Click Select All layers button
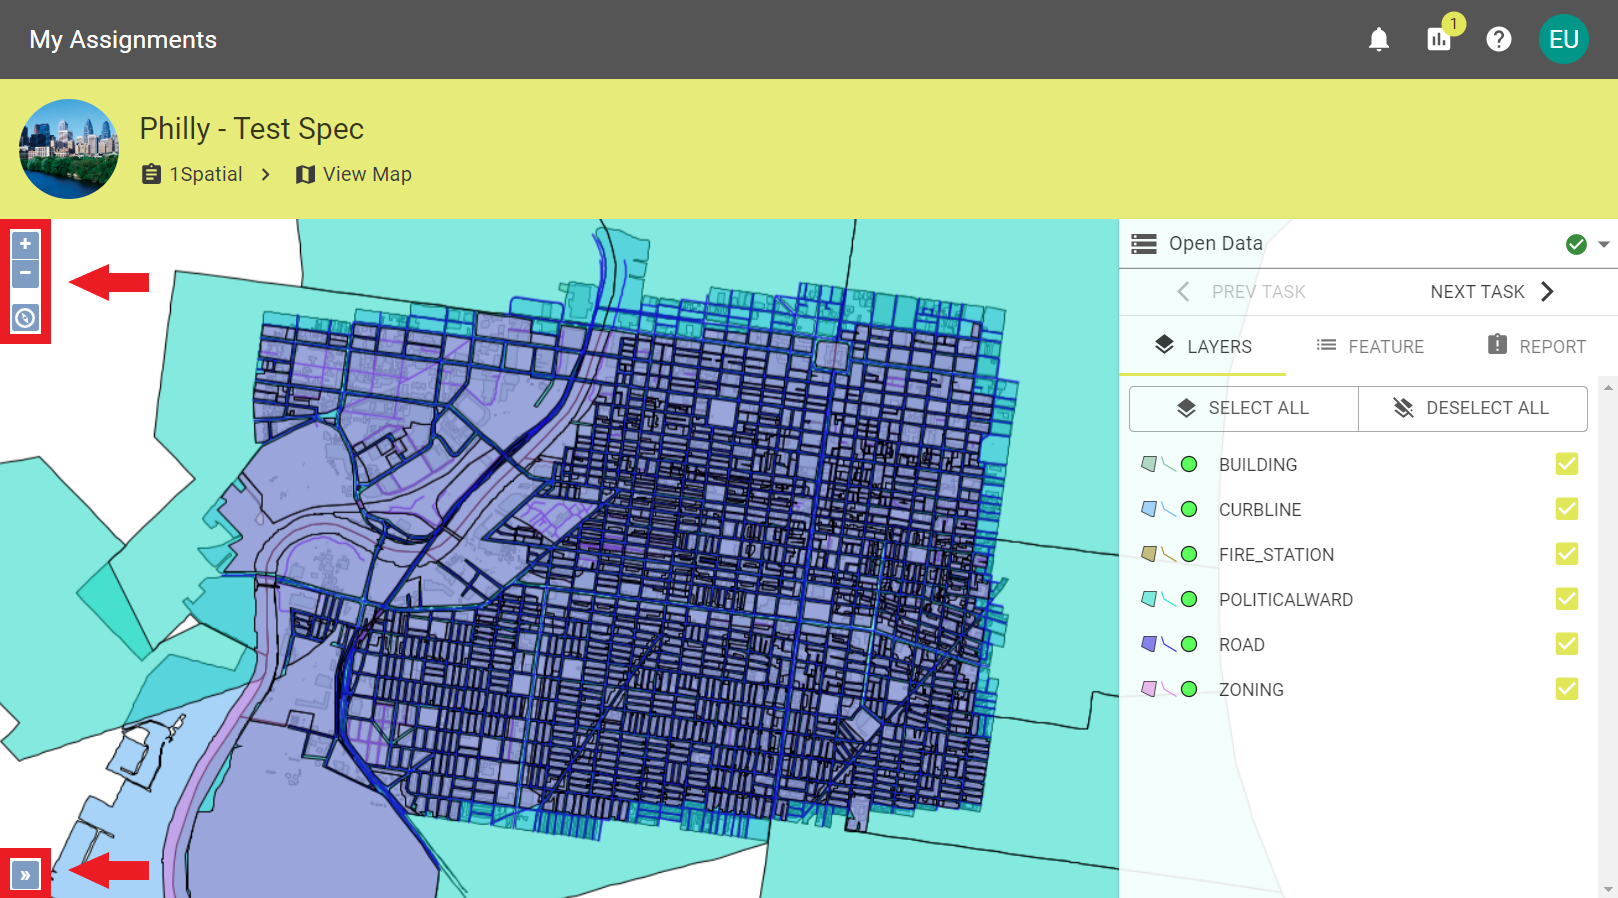The height and width of the screenshot is (898, 1618). [x=1244, y=408]
